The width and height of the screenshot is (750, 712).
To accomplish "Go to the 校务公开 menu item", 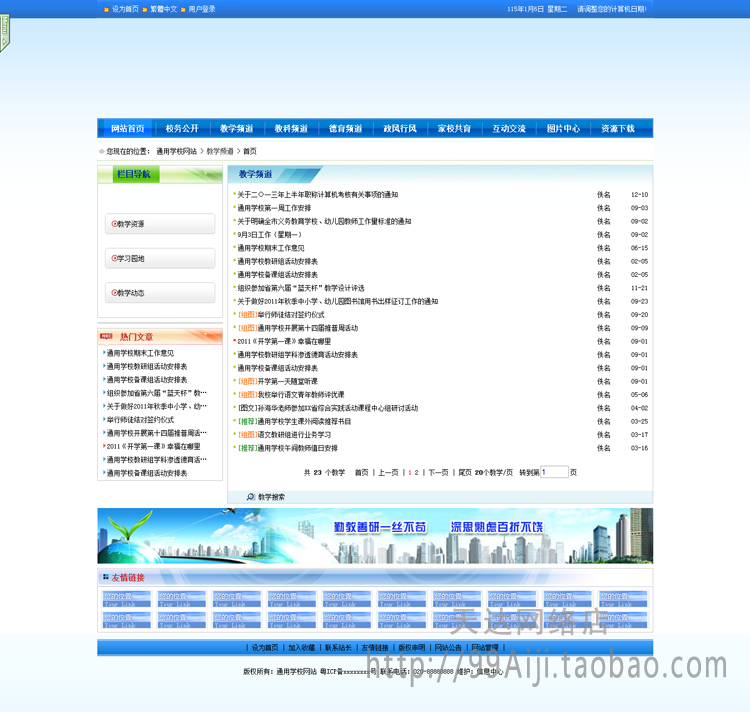I will pos(182,129).
